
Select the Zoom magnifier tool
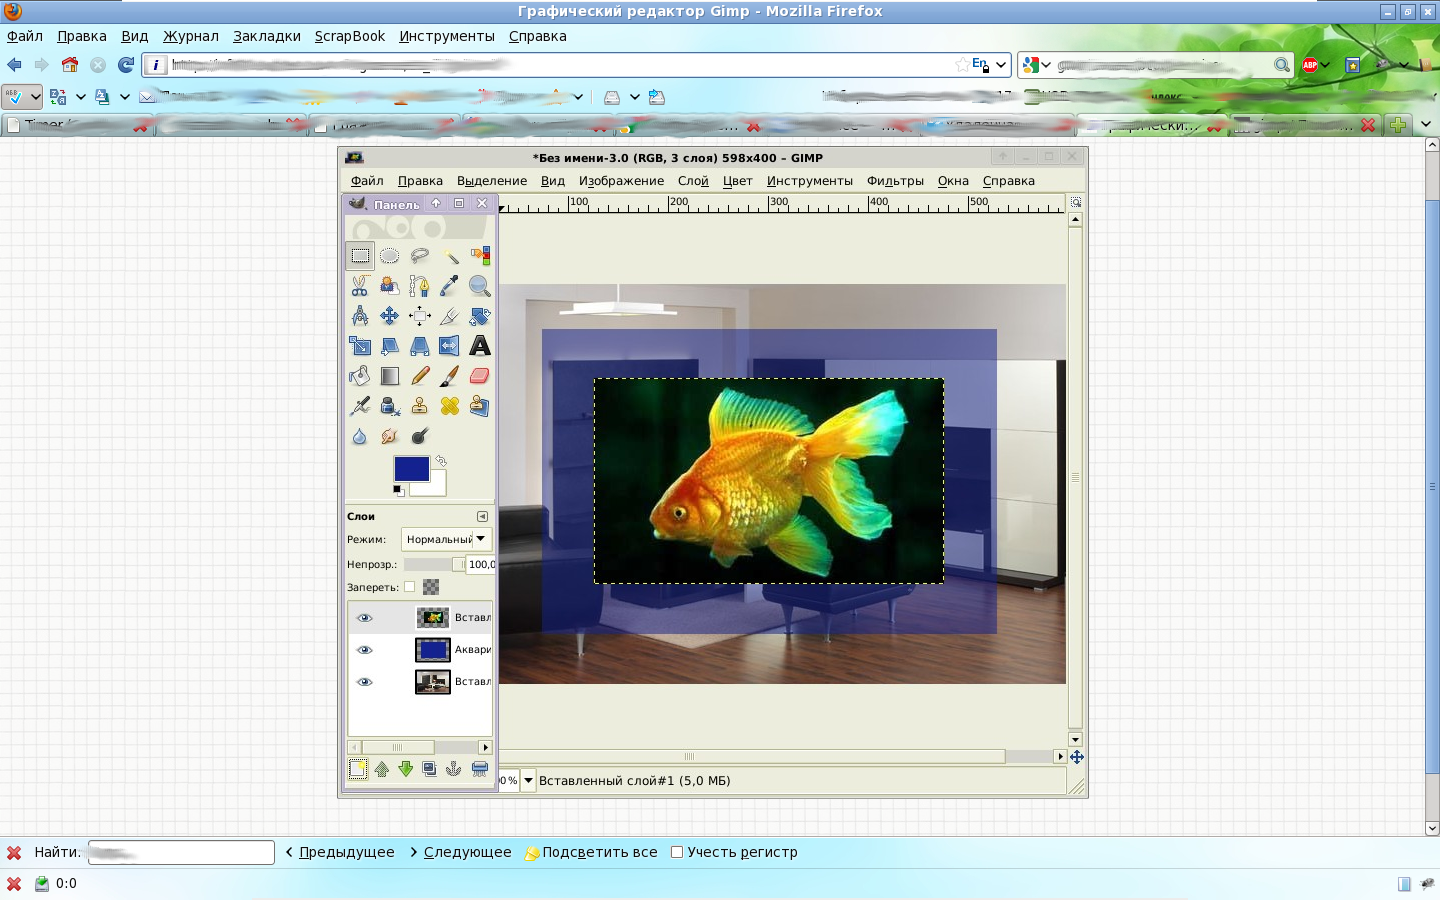480,286
